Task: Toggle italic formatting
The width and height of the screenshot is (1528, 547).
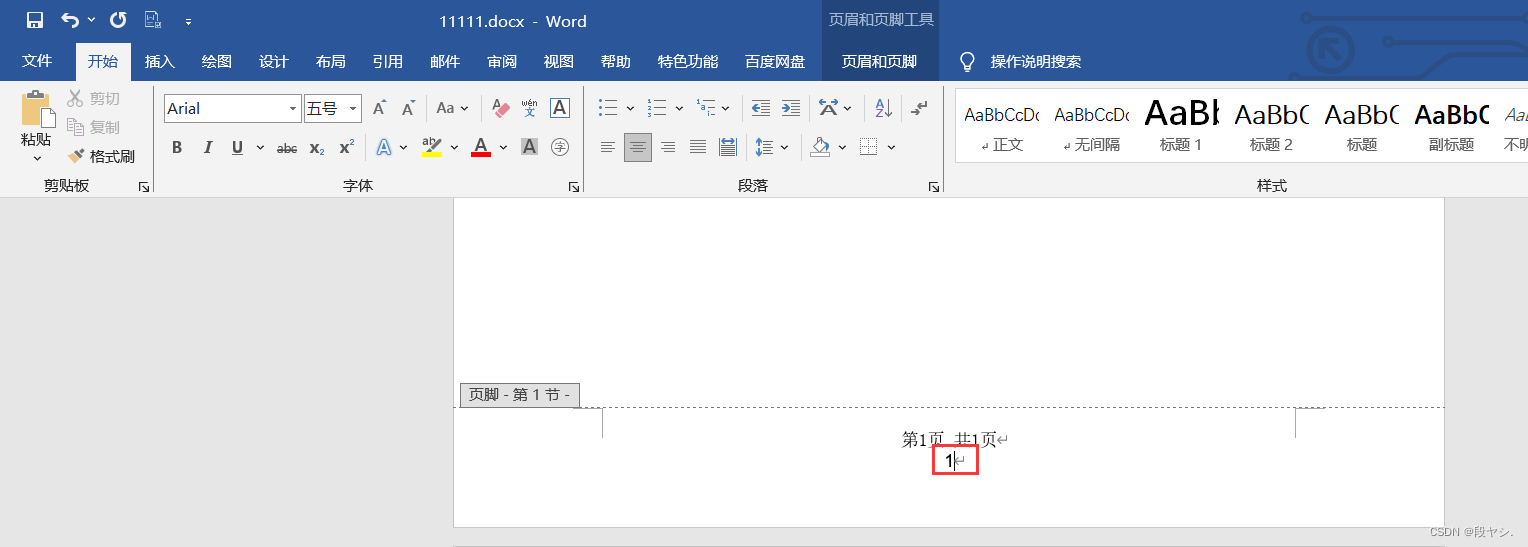Action: click(207, 148)
